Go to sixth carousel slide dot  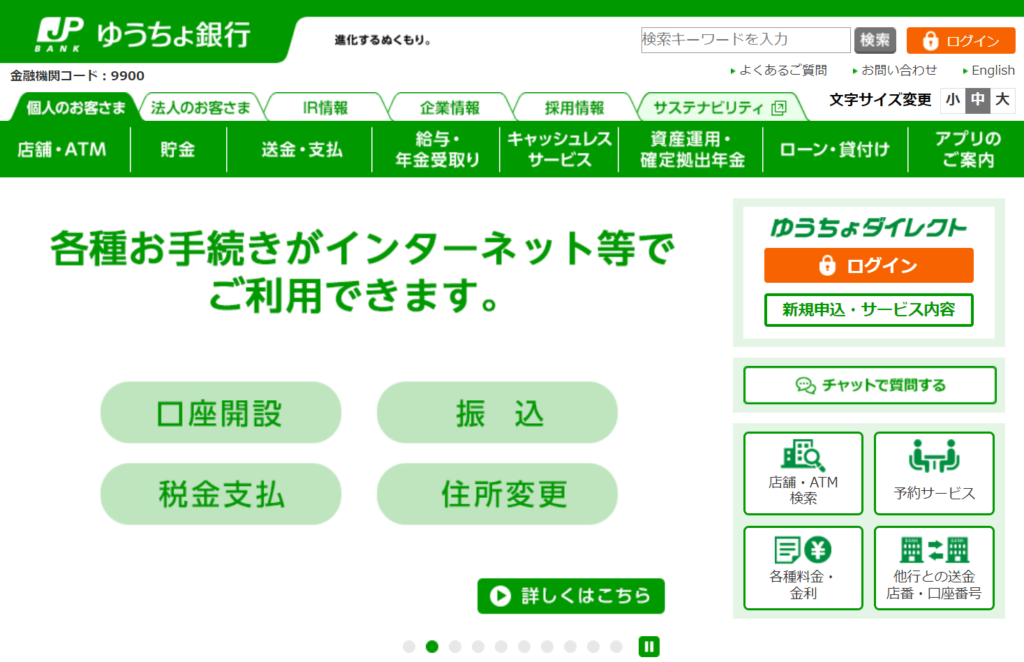[524, 646]
